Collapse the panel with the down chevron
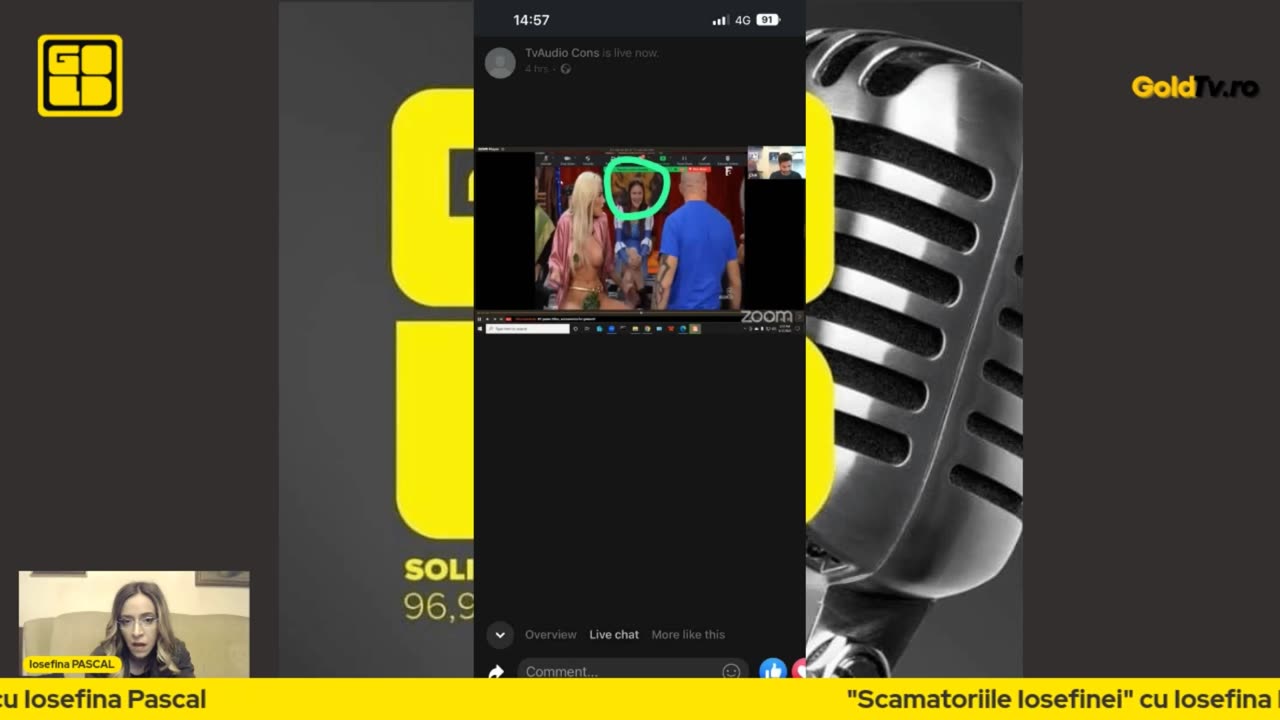Viewport: 1280px width, 720px height. point(500,634)
